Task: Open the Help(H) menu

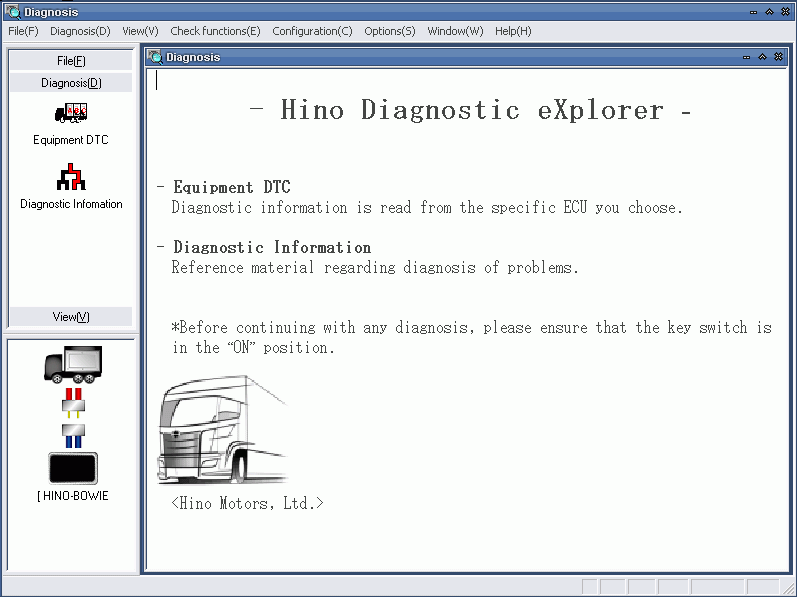Action: pos(513,31)
